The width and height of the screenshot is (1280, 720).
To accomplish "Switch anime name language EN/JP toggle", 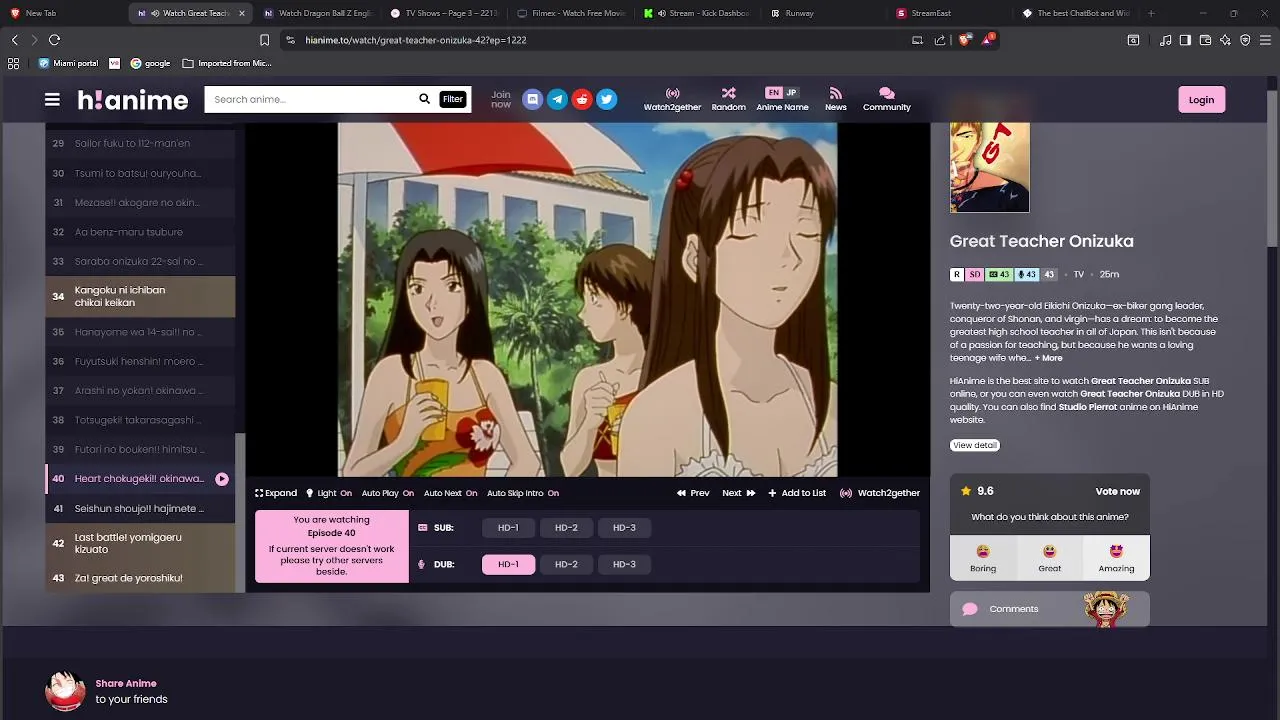I will pyautogui.click(x=782, y=93).
